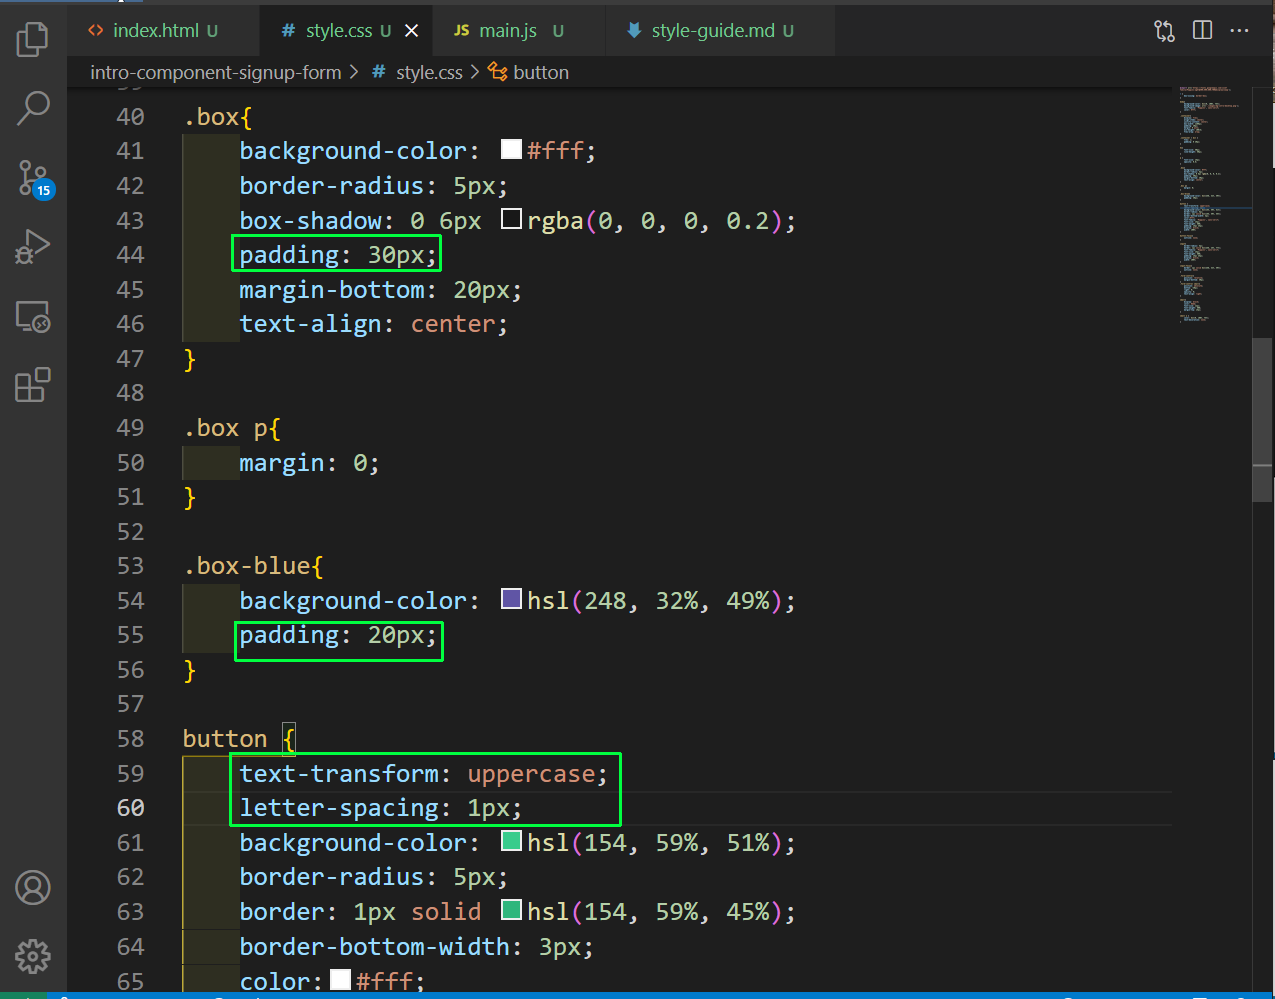Open the rgba(0, 0, 0, 0.2) color swatch

click(511, 219)
